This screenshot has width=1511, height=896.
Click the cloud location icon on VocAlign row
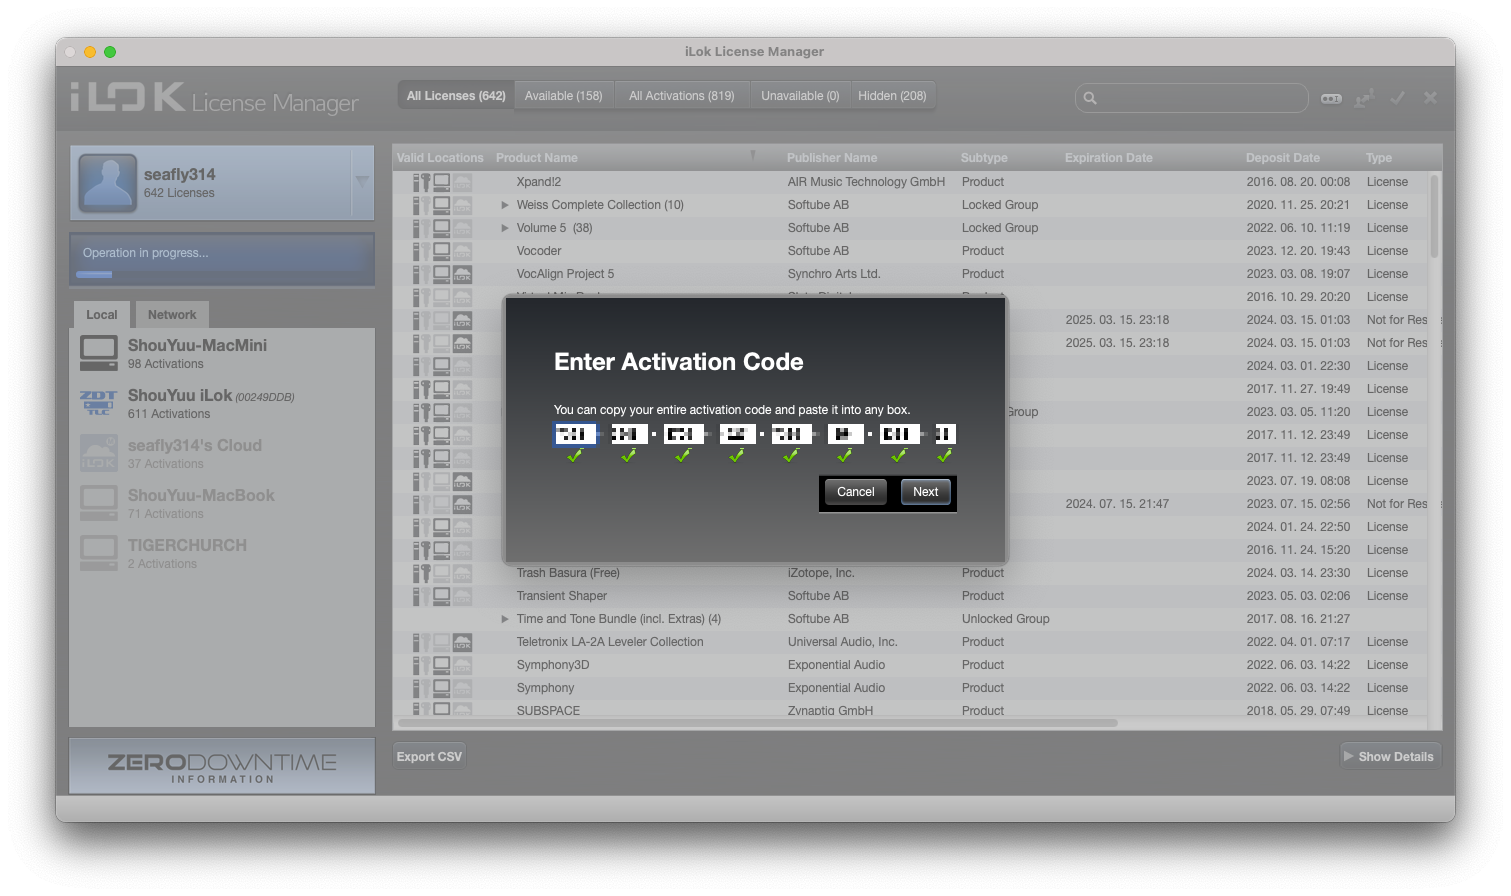(x=462, y=274)
